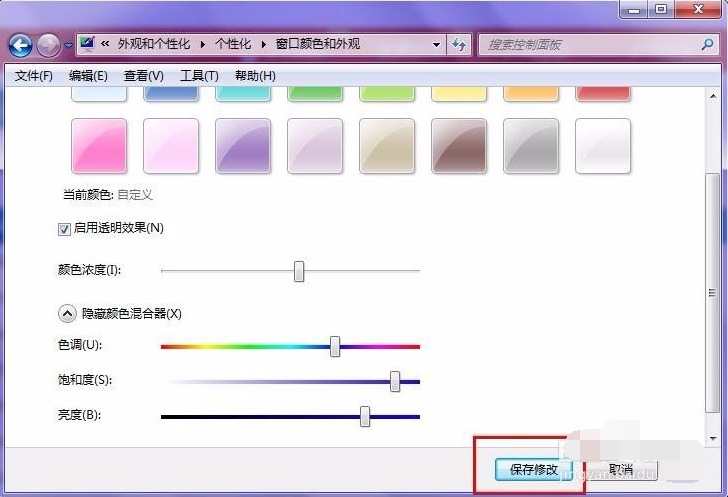Image resolution: width=728 pixels, height=497 pixels.
Task: Click the search magnifier icon
Action: [x=707, y=45]
